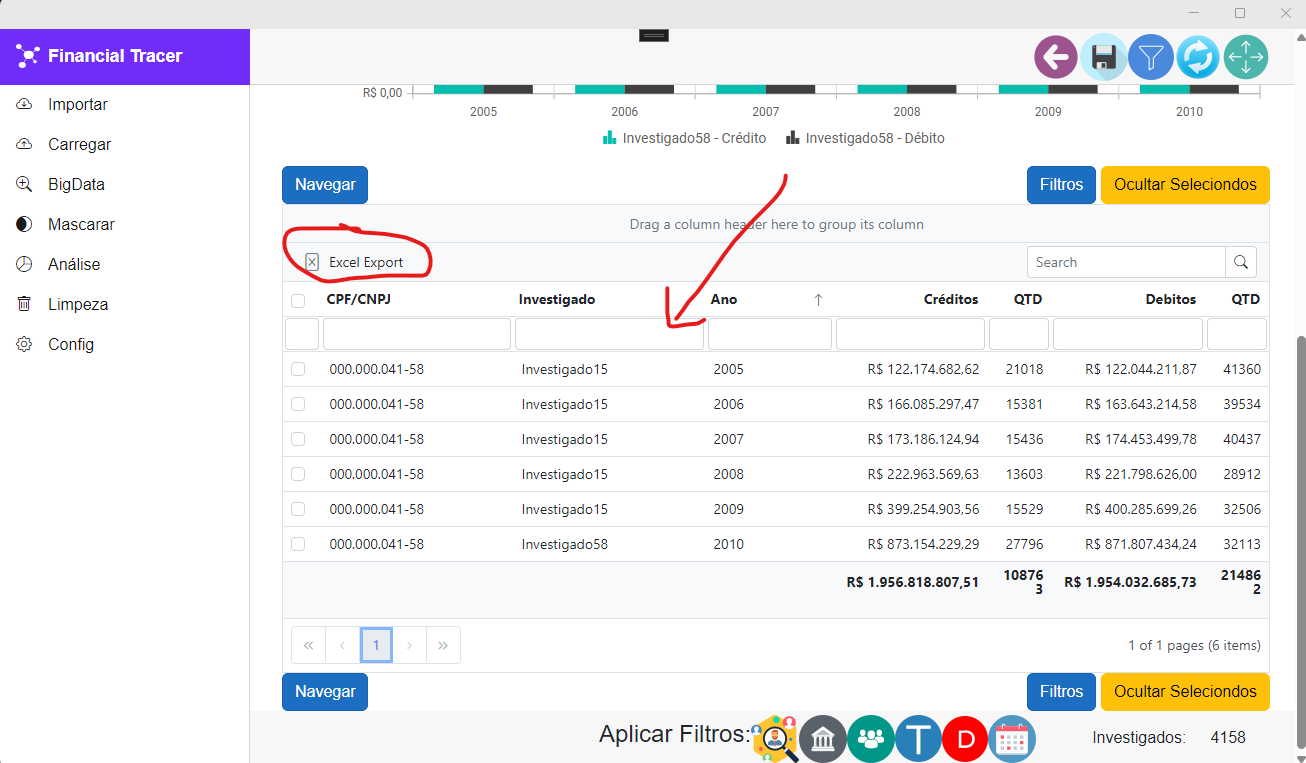This screenshot has height=763, width=1306.
Task: Click the circular refresh arrows icon
Action: coord(1198,57)
